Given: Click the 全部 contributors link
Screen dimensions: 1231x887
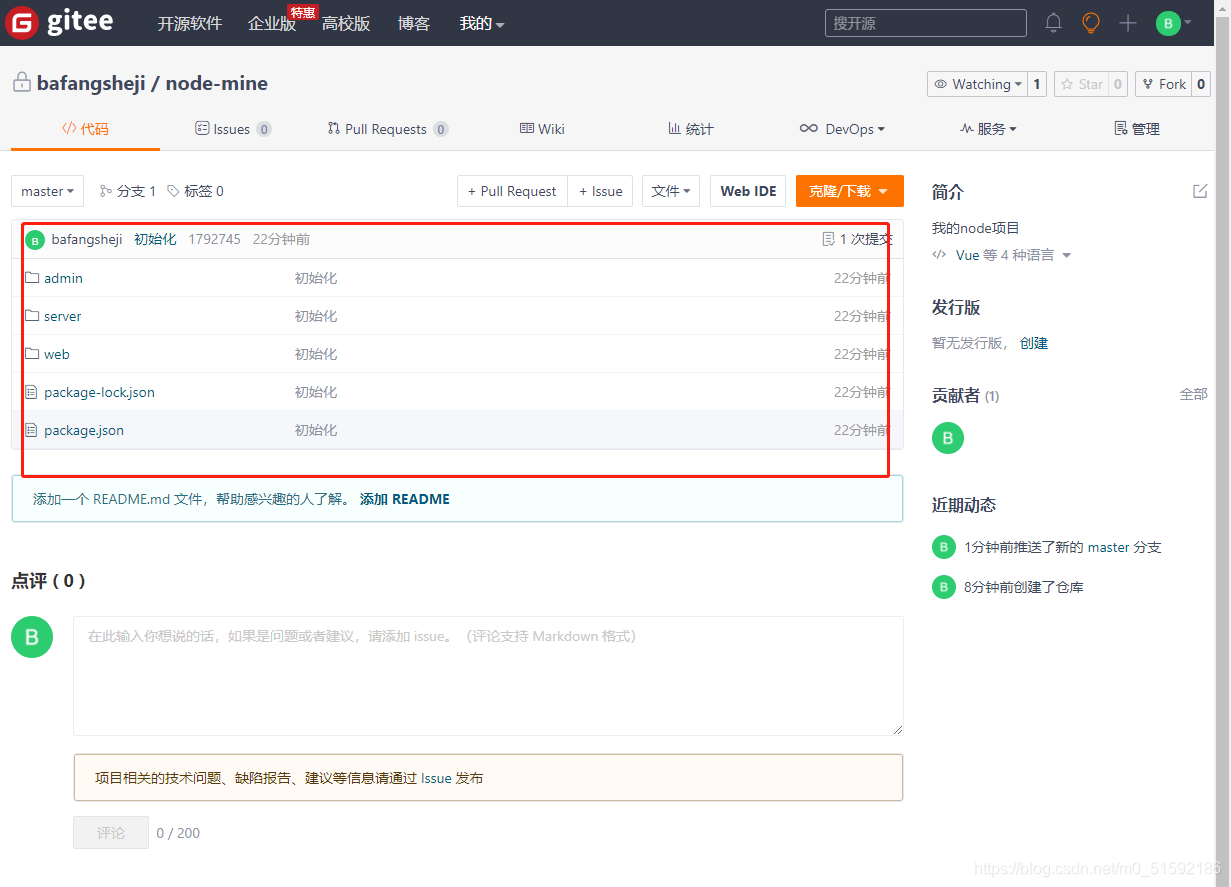Looking at the screenshot, I should point(1193,394).
